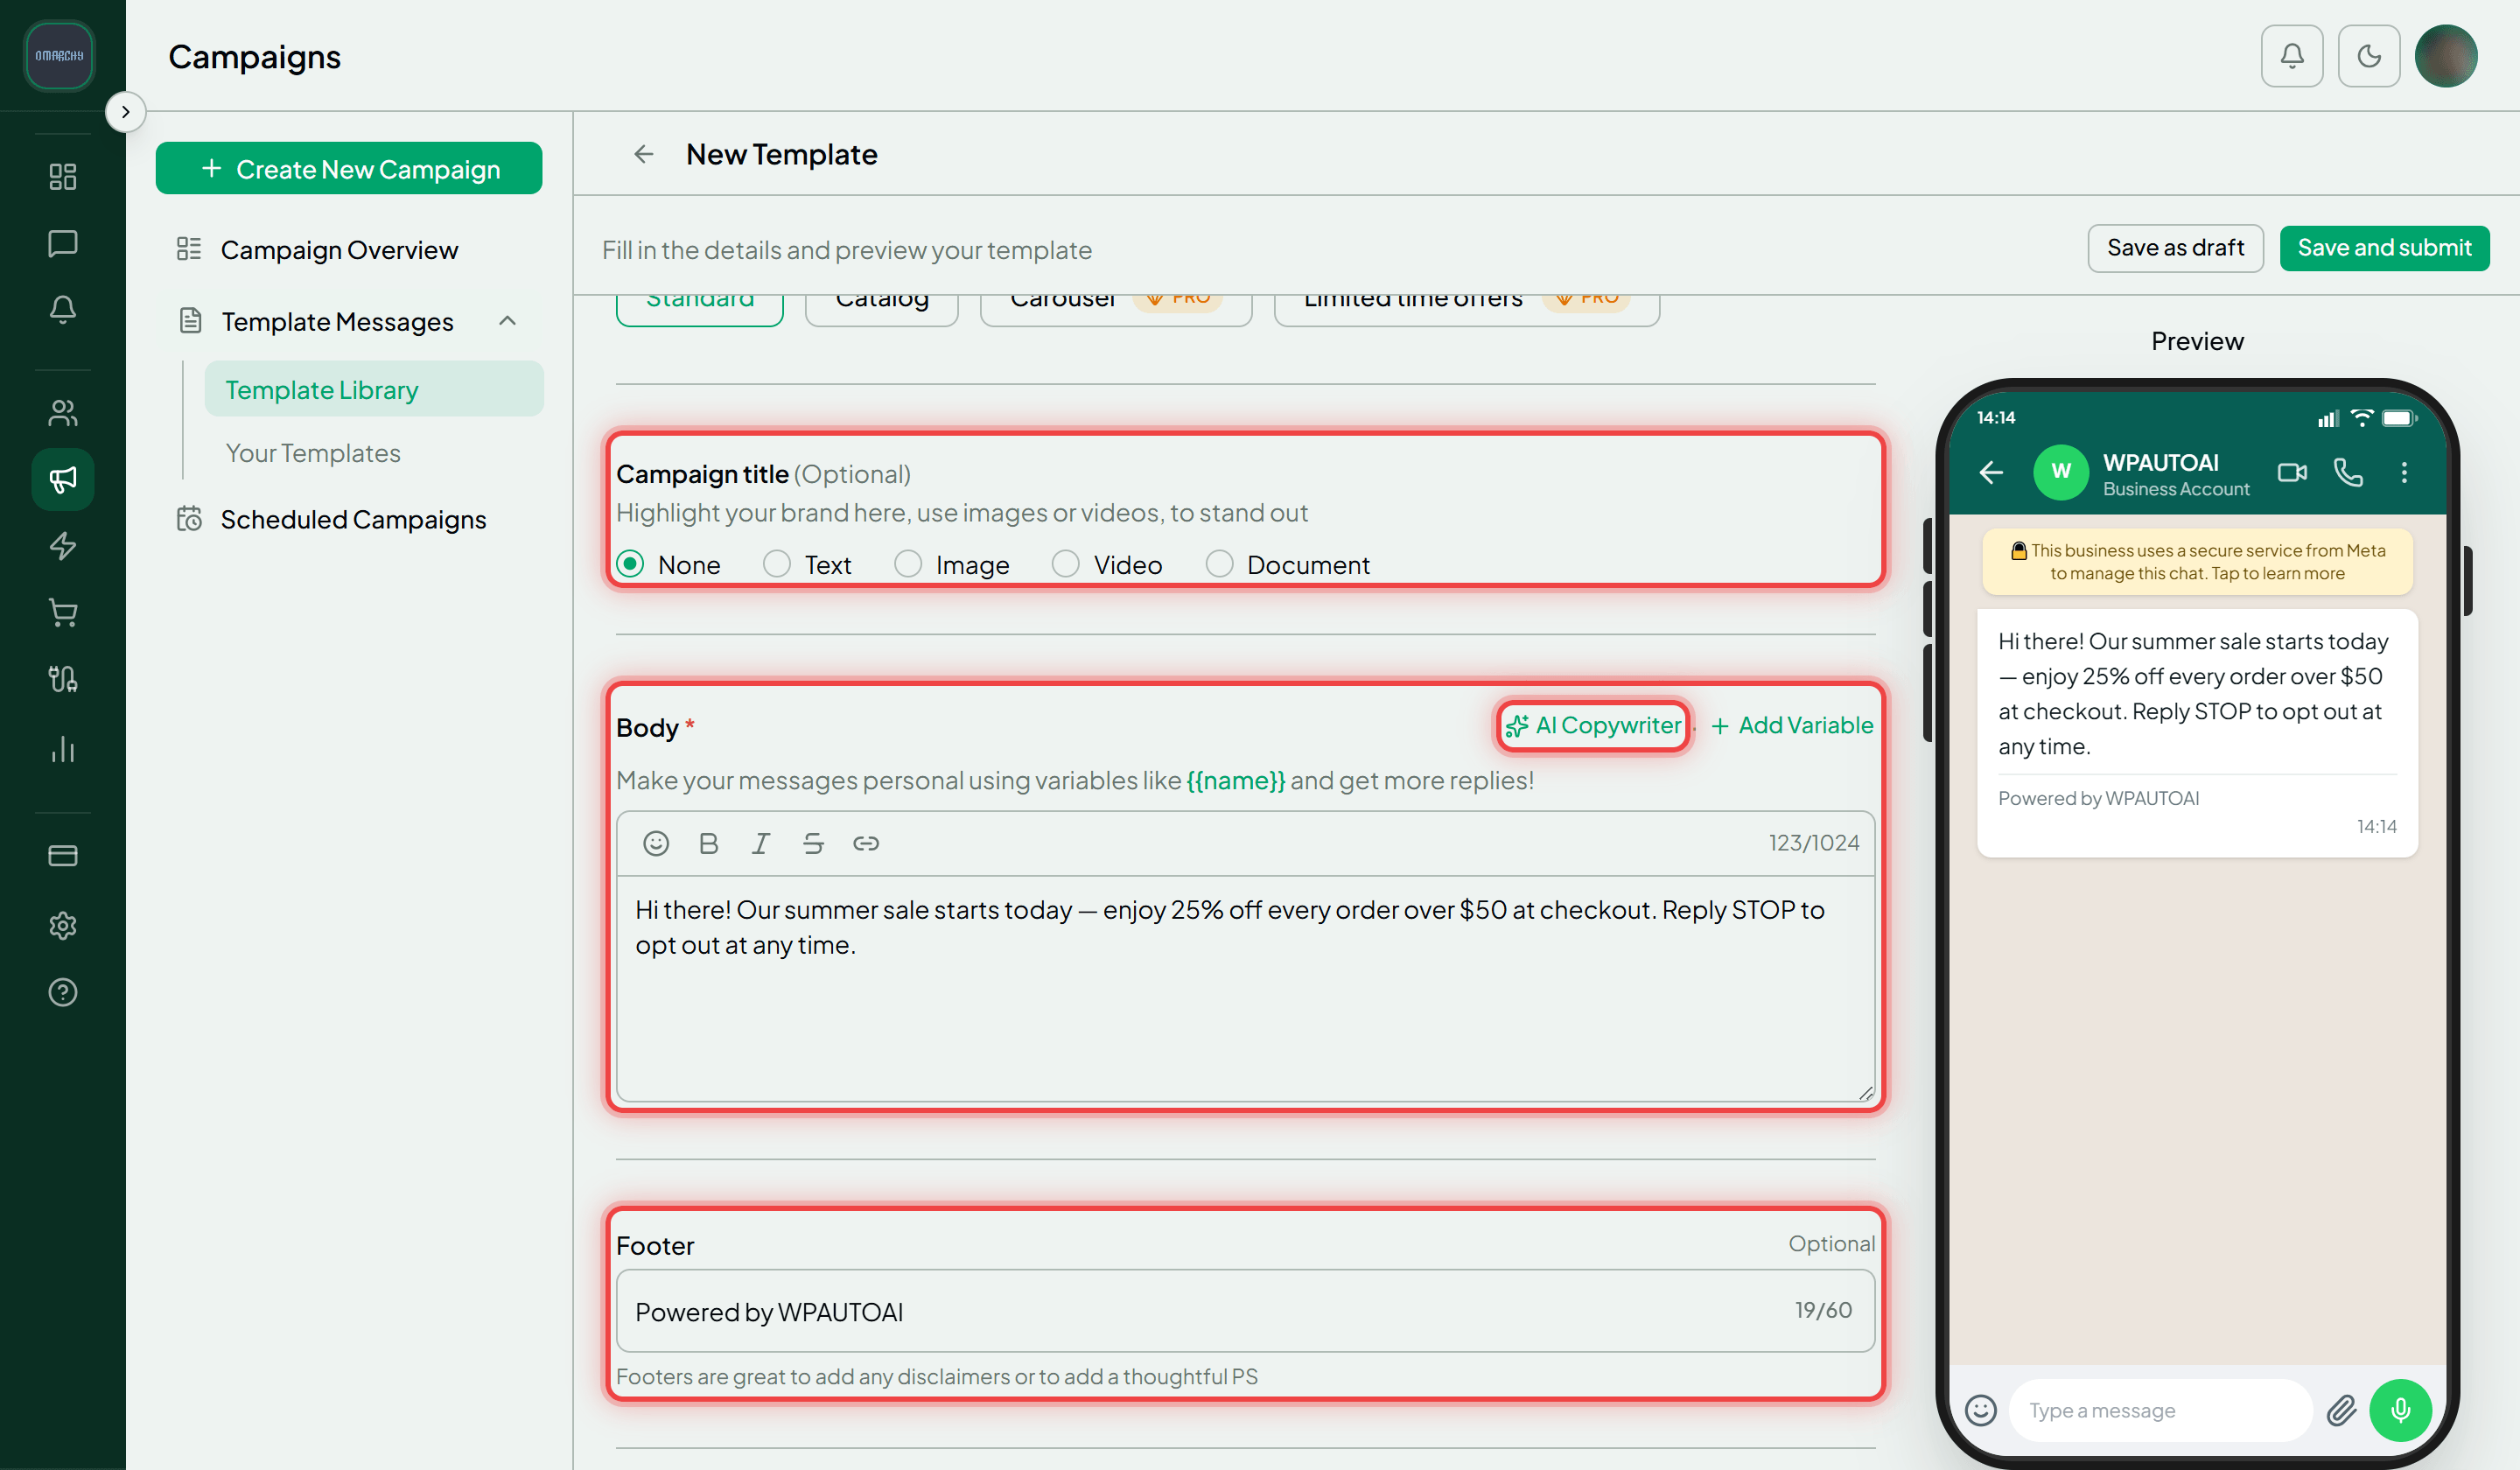Image resolution: width=2520 pixels, height=1470 pixels.
Task: Apply strikethrough formatting to body text
Action: [813, 843]
